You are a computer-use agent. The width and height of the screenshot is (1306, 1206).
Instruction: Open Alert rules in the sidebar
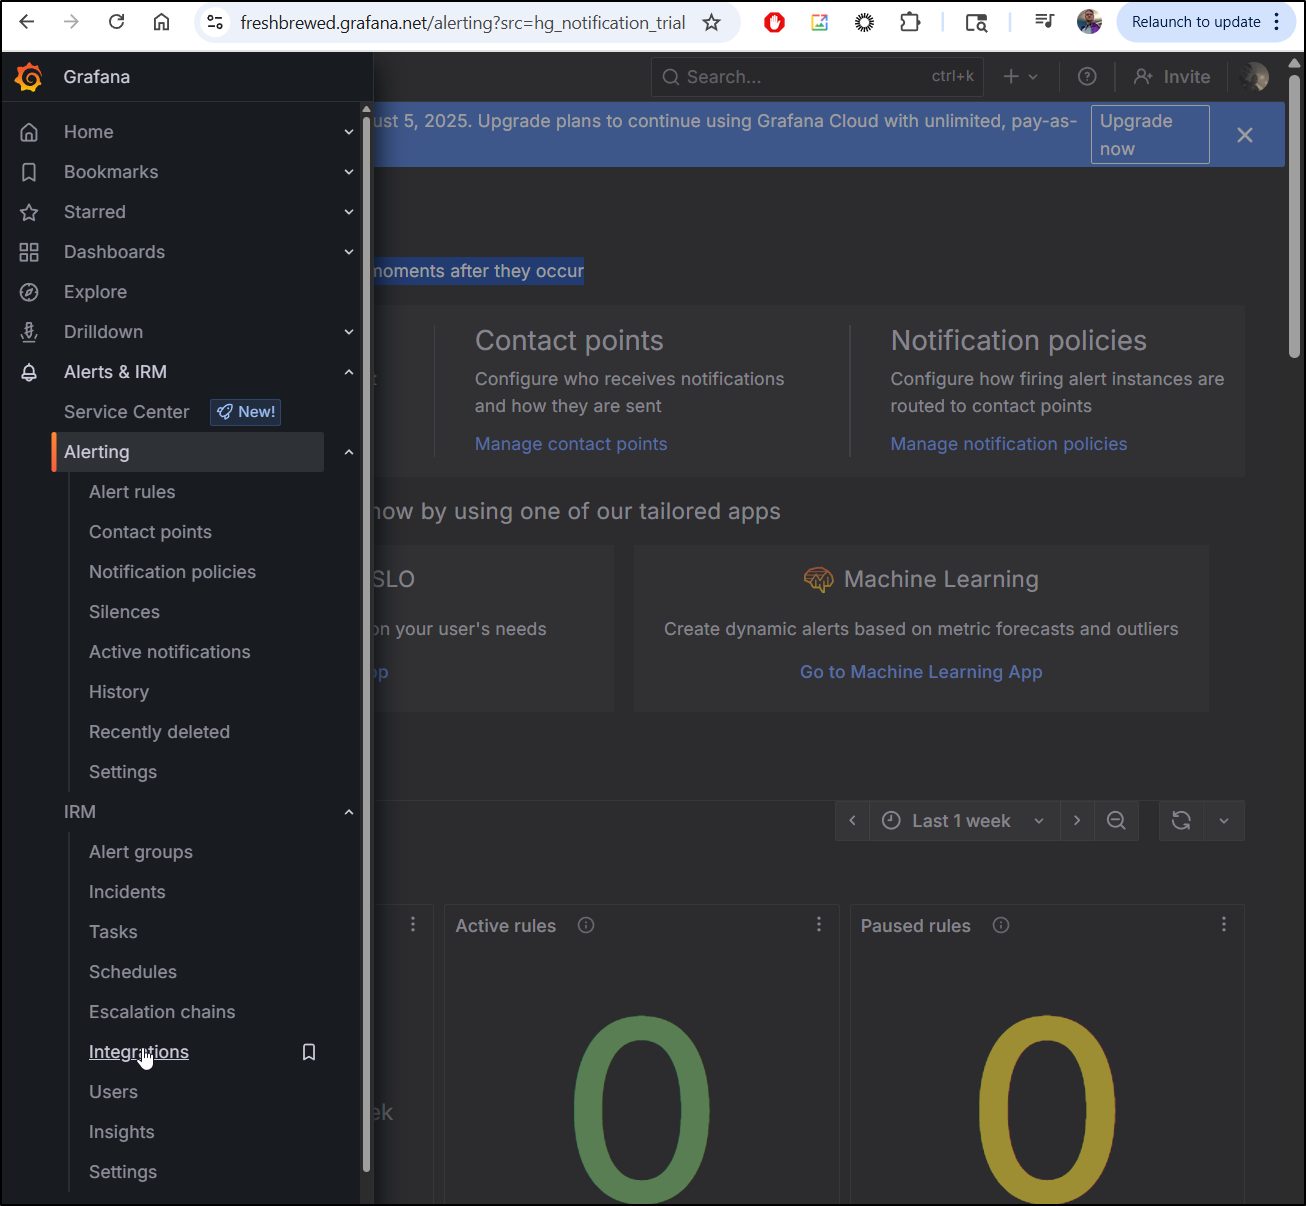tap(132, 492)
